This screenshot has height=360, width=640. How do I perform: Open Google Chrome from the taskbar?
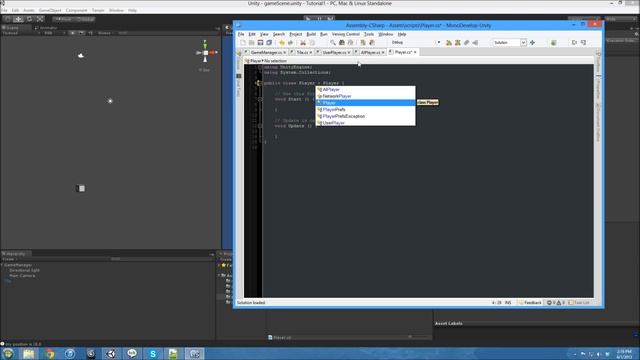coord(49,353)
